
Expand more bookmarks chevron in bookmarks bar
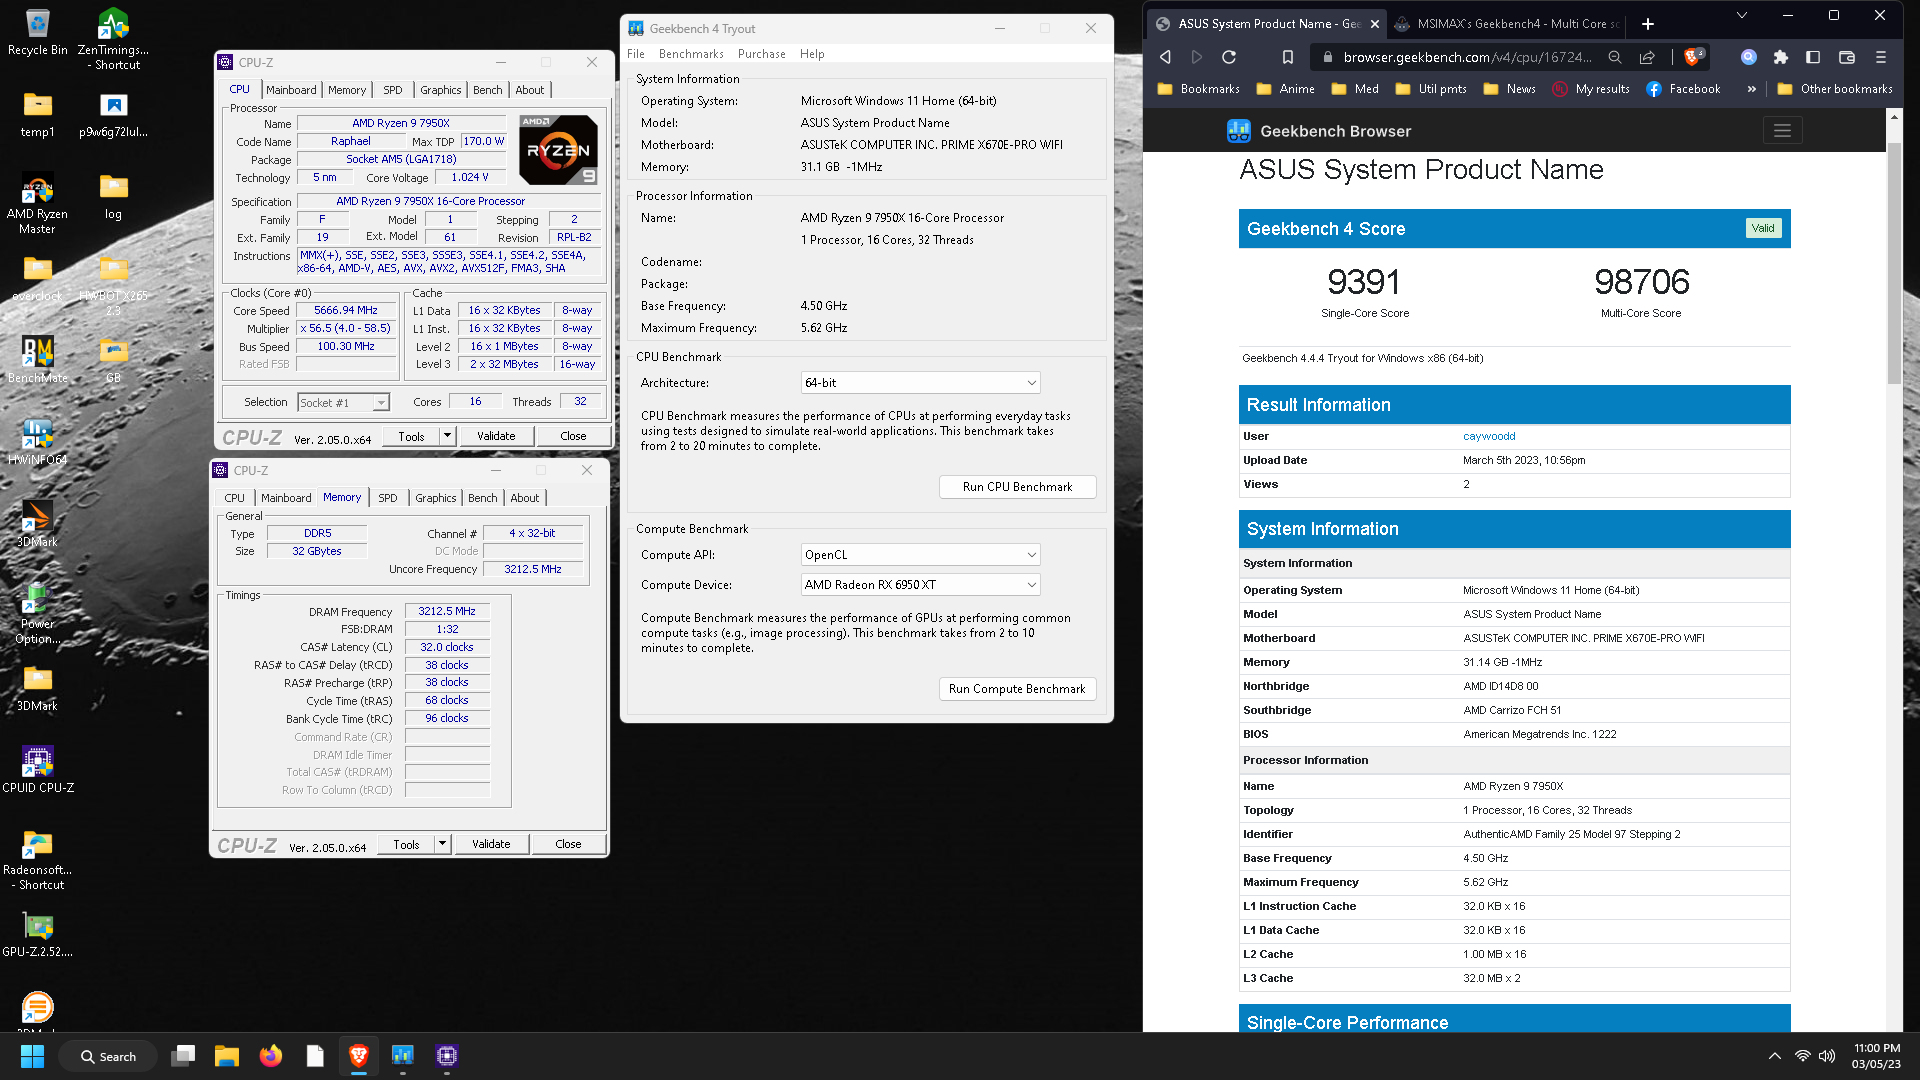1751,89
